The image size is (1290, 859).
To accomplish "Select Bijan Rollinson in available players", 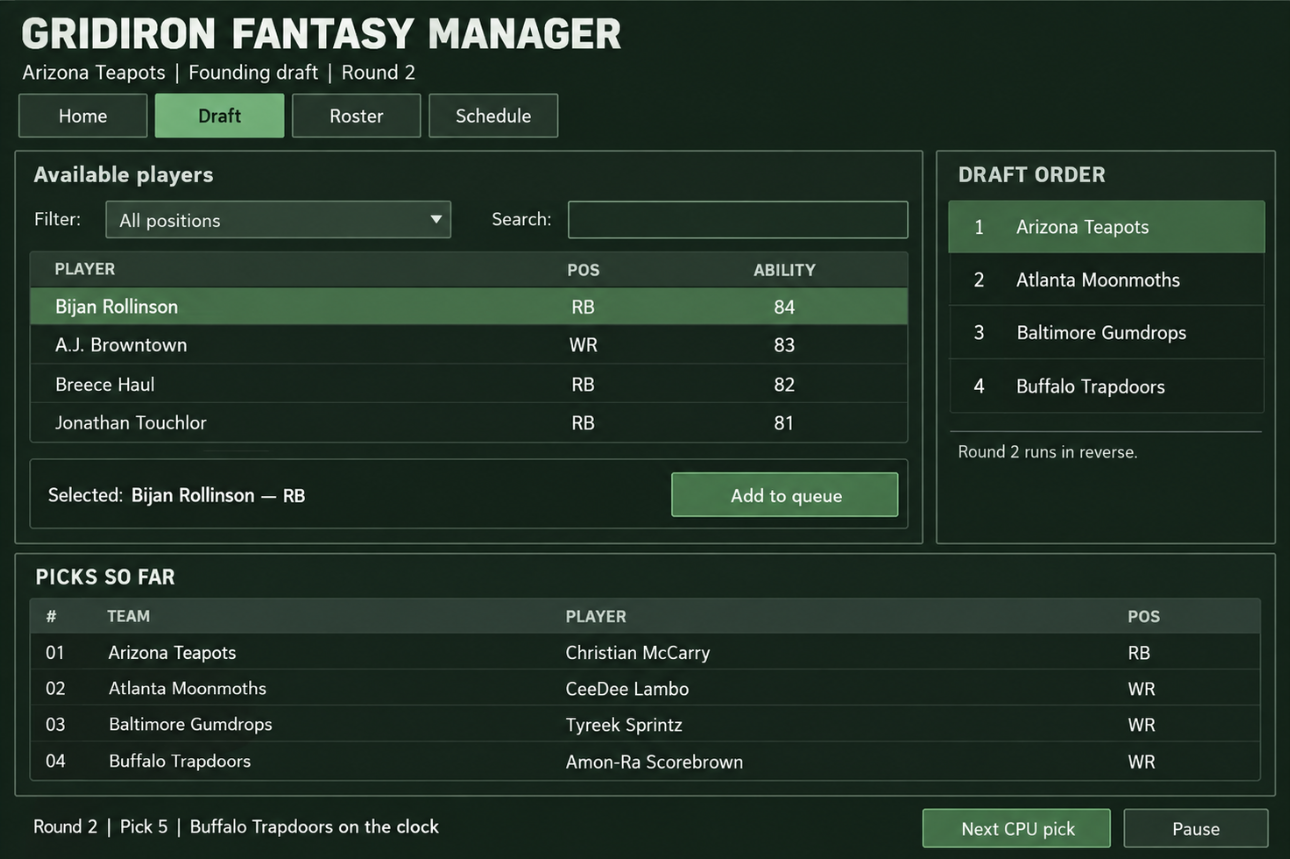I will click(x=469, y=307).
